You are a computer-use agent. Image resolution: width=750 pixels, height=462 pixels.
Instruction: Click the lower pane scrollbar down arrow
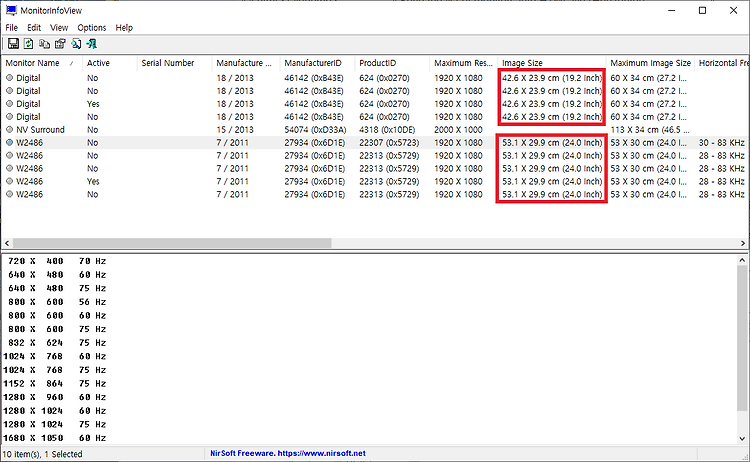click(742, 438)
